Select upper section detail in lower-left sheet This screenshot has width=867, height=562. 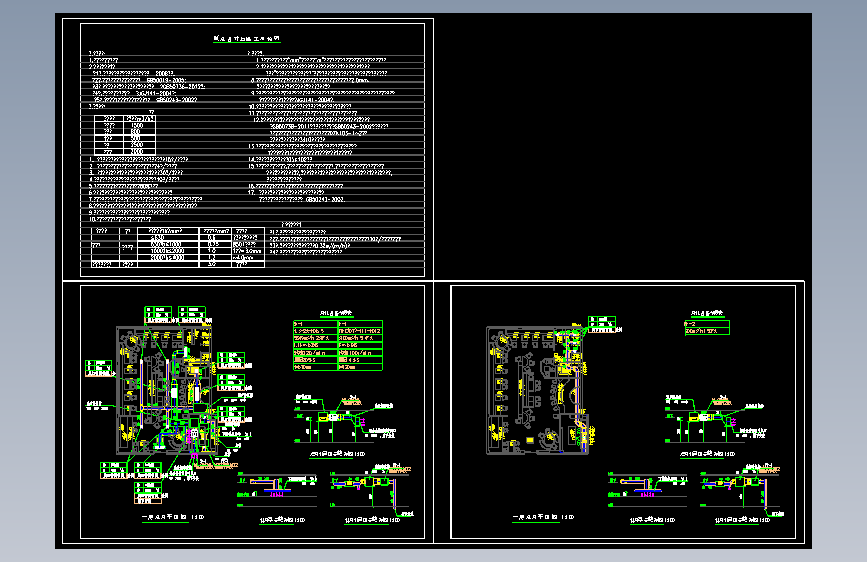pyautogui.click(x=345, y=419)
